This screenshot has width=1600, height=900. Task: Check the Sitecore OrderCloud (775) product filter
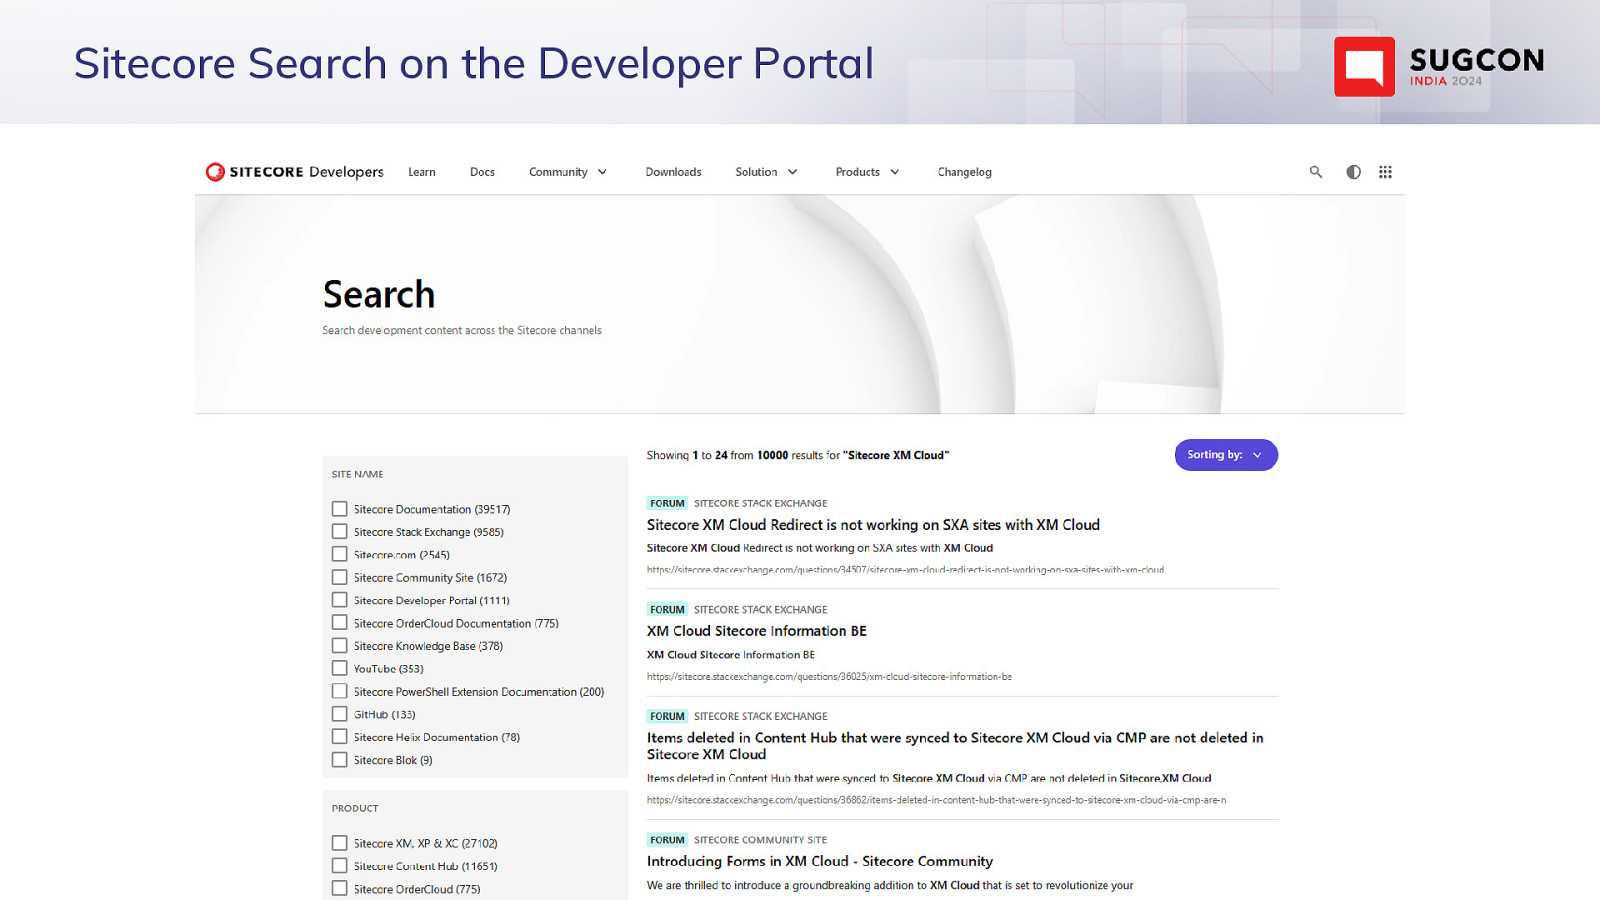340,888
